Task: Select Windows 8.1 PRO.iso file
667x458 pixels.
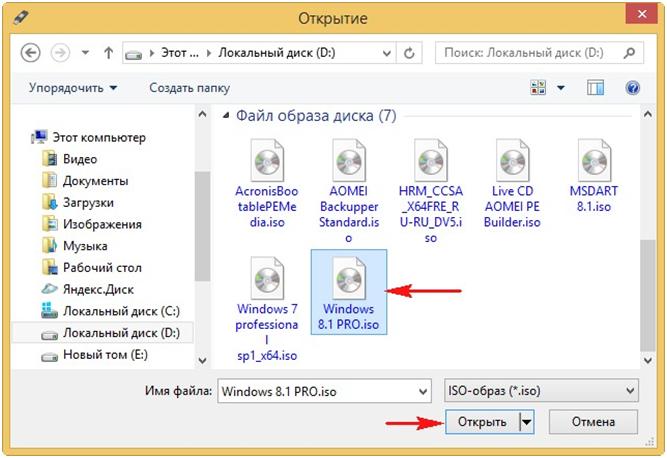Action: [349, 292]
